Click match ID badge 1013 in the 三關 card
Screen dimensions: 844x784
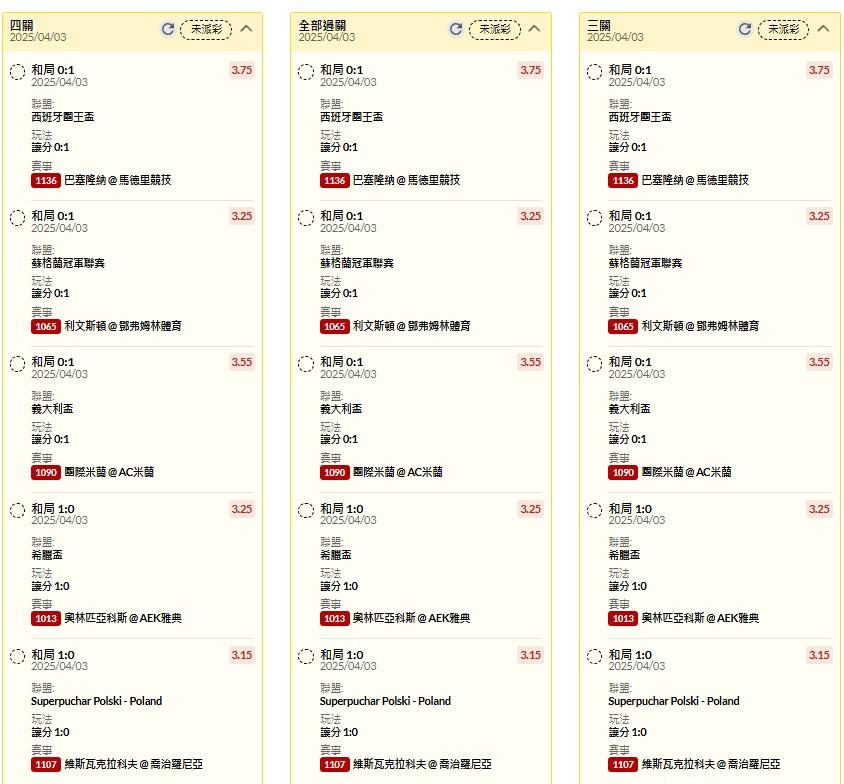623,618
